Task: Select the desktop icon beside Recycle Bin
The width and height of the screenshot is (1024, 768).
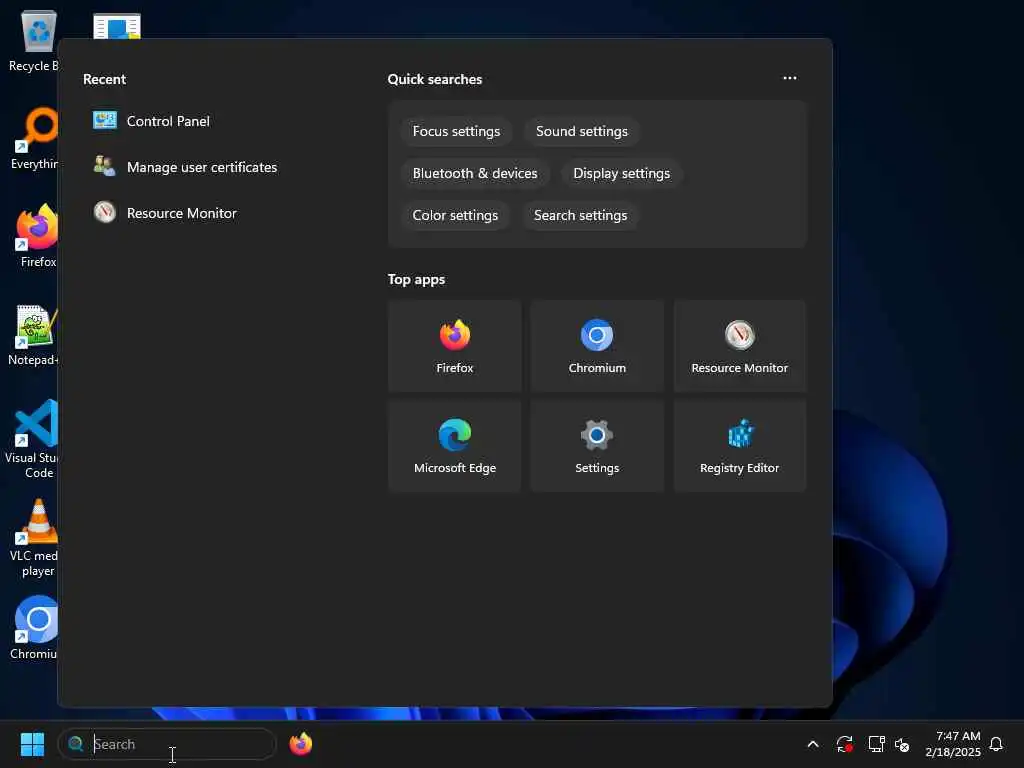Action: tap(117, 26)
